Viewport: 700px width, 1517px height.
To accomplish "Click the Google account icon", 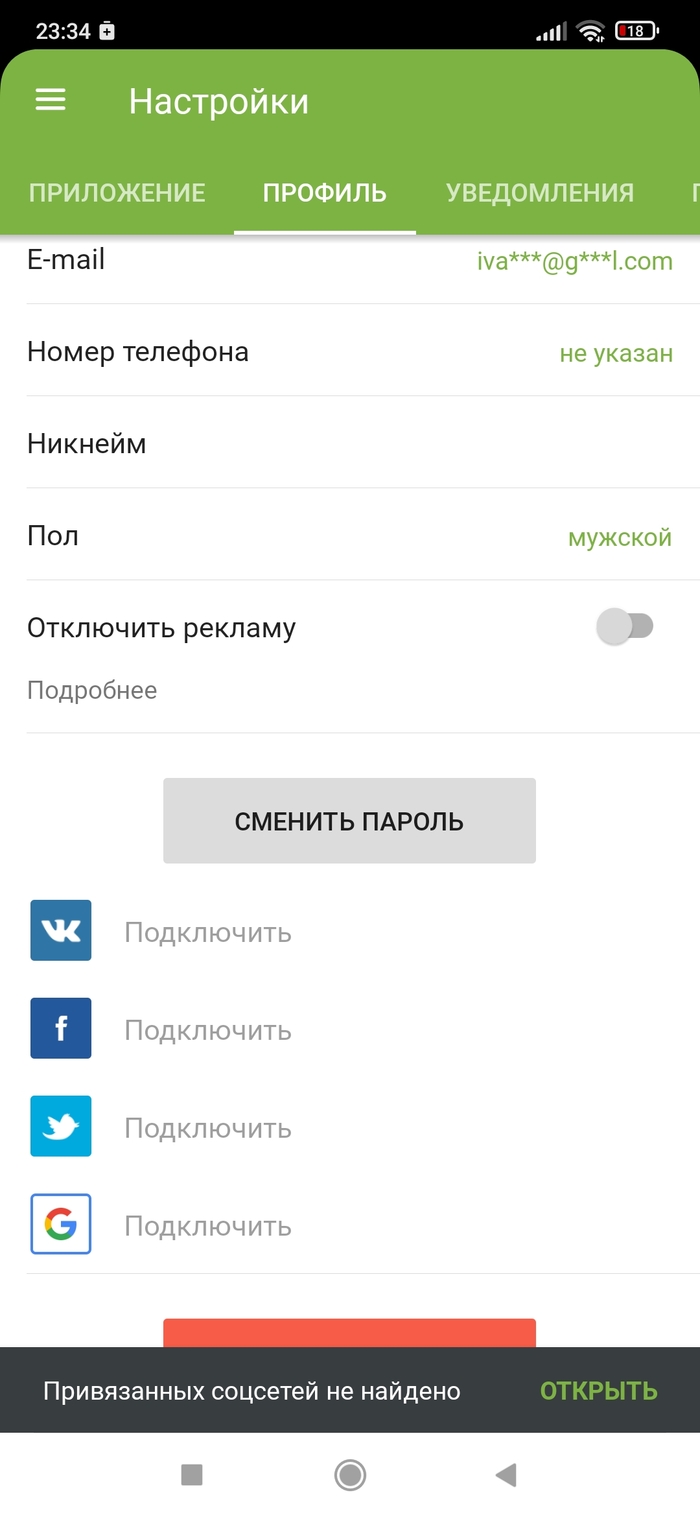I will tap(60, 1224).
